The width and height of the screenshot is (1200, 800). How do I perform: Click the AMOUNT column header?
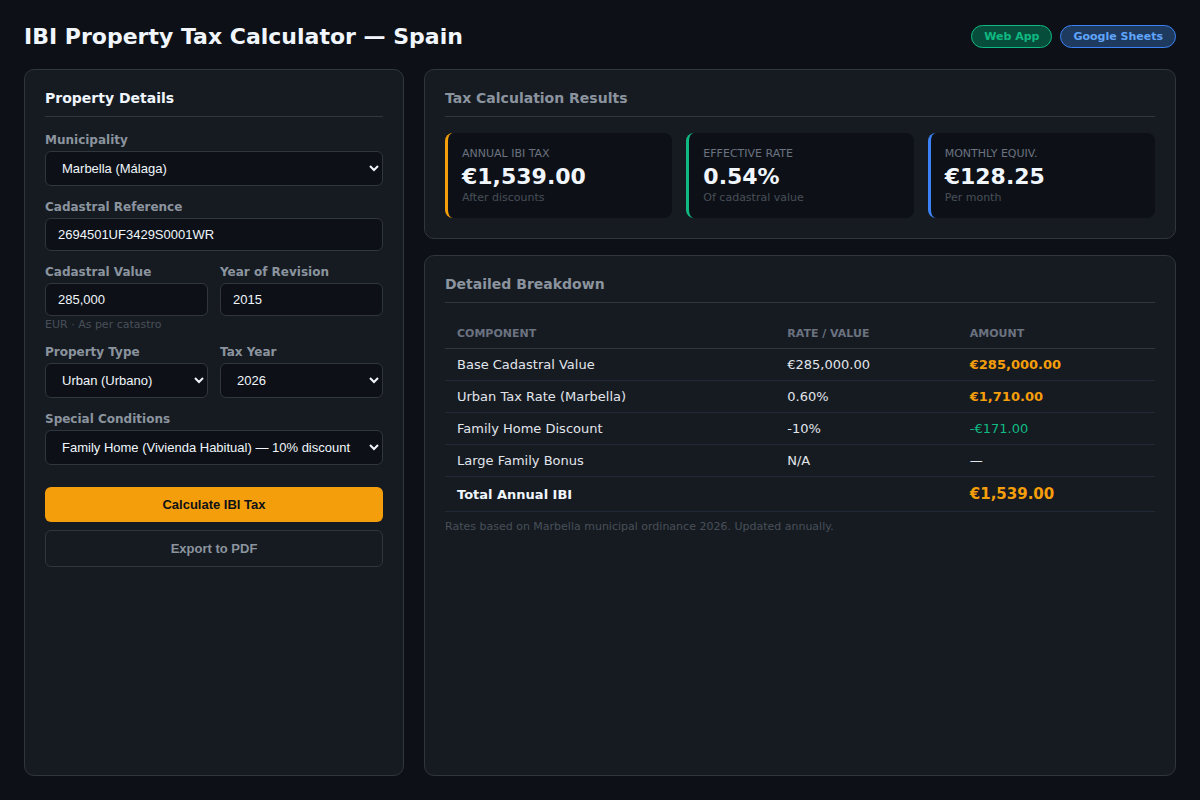997,333
